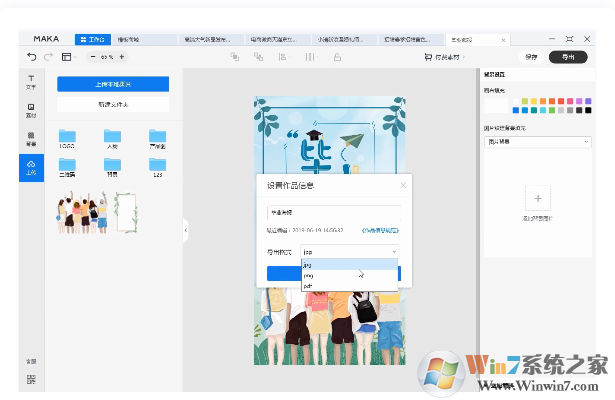615x400 pixels.
Task: Expand the export format dropdown
Action: 349,252
